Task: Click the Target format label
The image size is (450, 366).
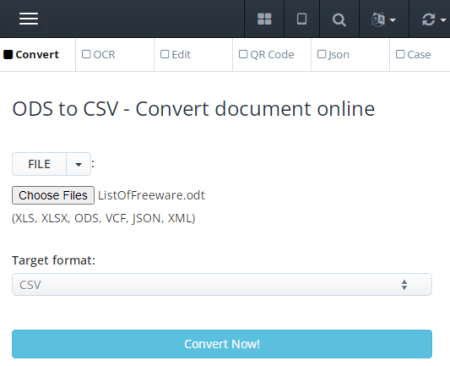Action: (x=54, y=260)
